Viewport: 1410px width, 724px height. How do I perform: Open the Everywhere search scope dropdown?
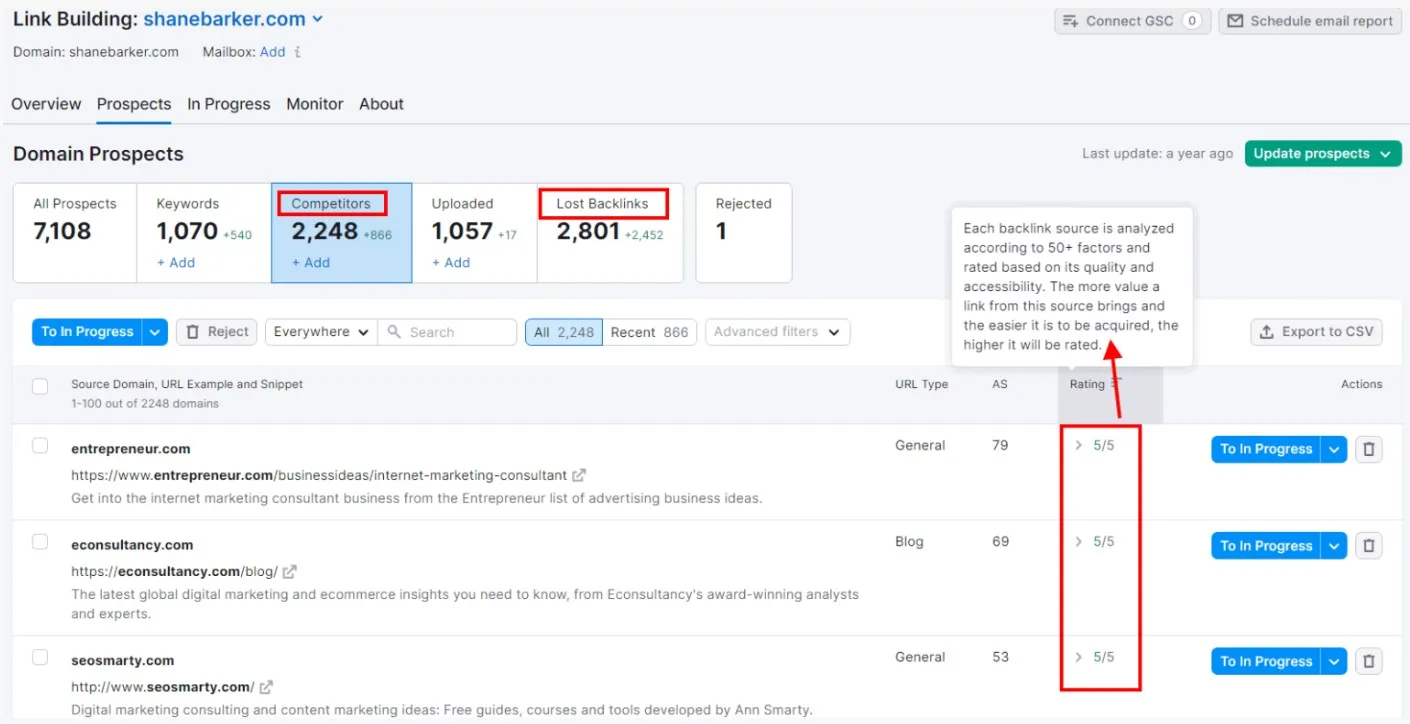click(x=321, y=332)
